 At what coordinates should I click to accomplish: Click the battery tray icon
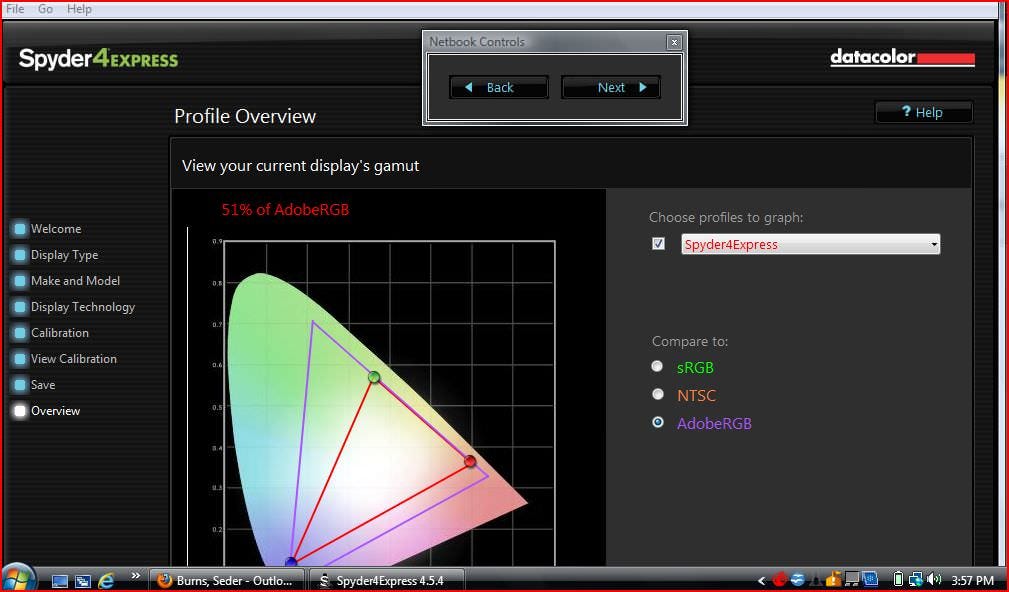[x=898, y=580]
